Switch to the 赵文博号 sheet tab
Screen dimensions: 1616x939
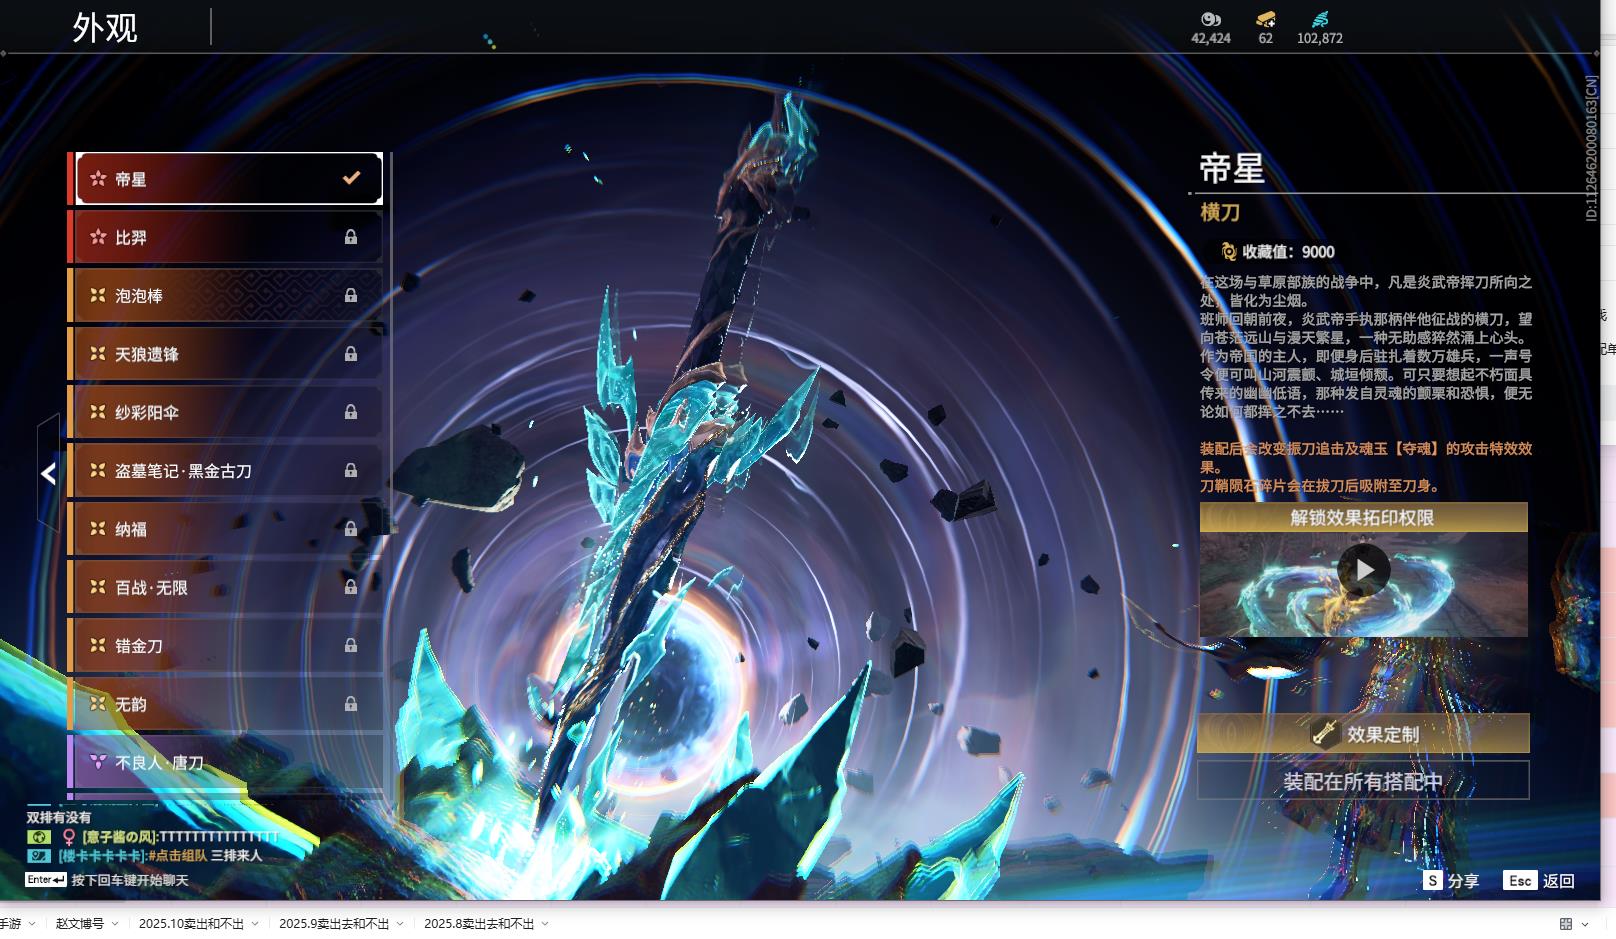click(80, 923)
